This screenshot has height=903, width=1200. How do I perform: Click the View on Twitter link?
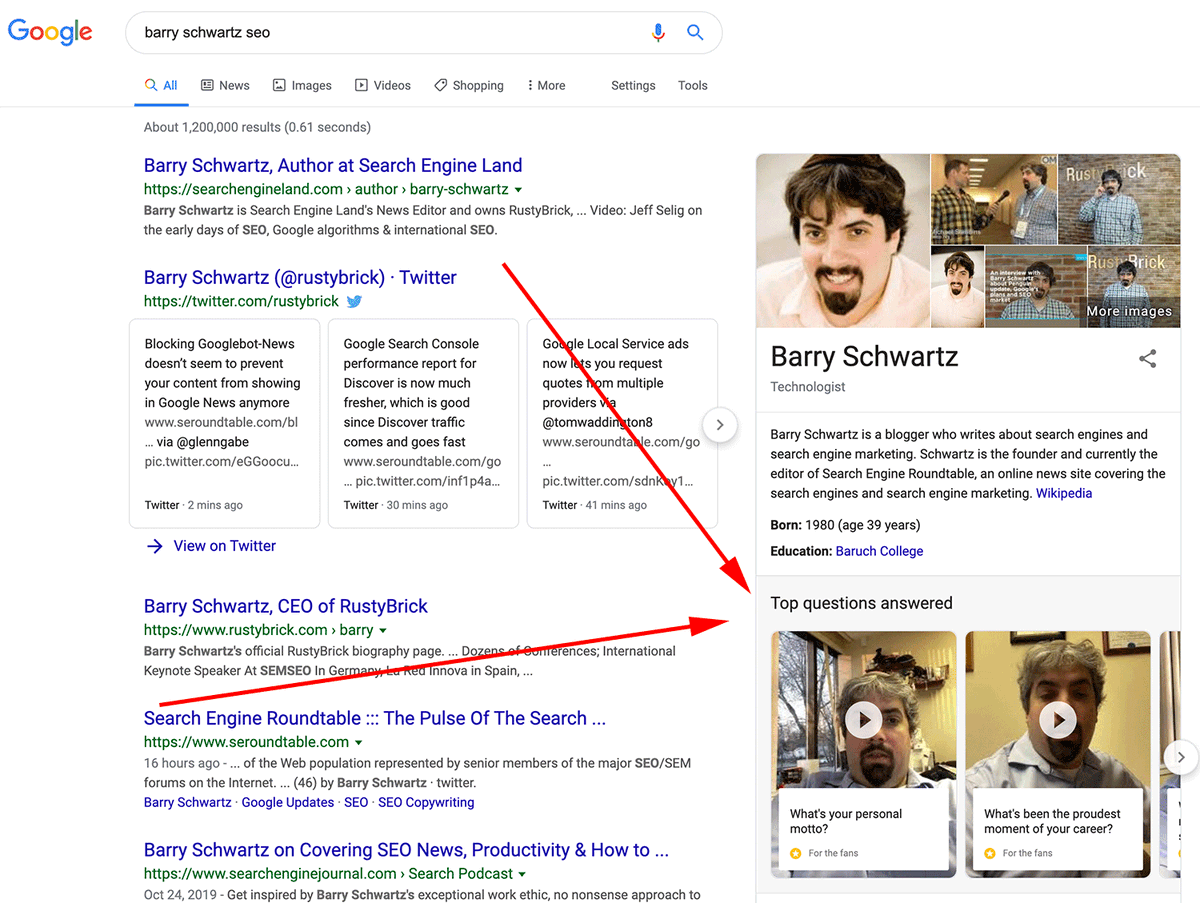point(225,546)
